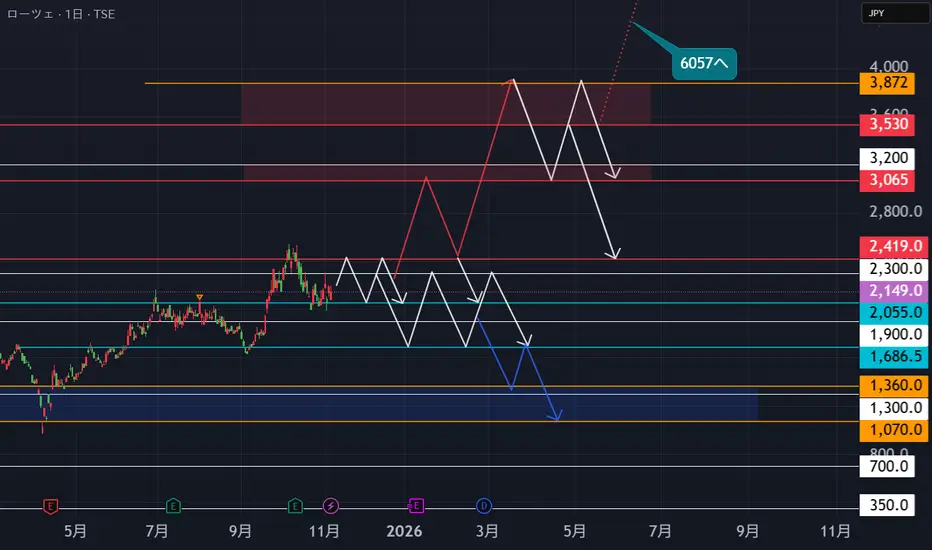Click the 2026 label on time axis

click(404, 531)
